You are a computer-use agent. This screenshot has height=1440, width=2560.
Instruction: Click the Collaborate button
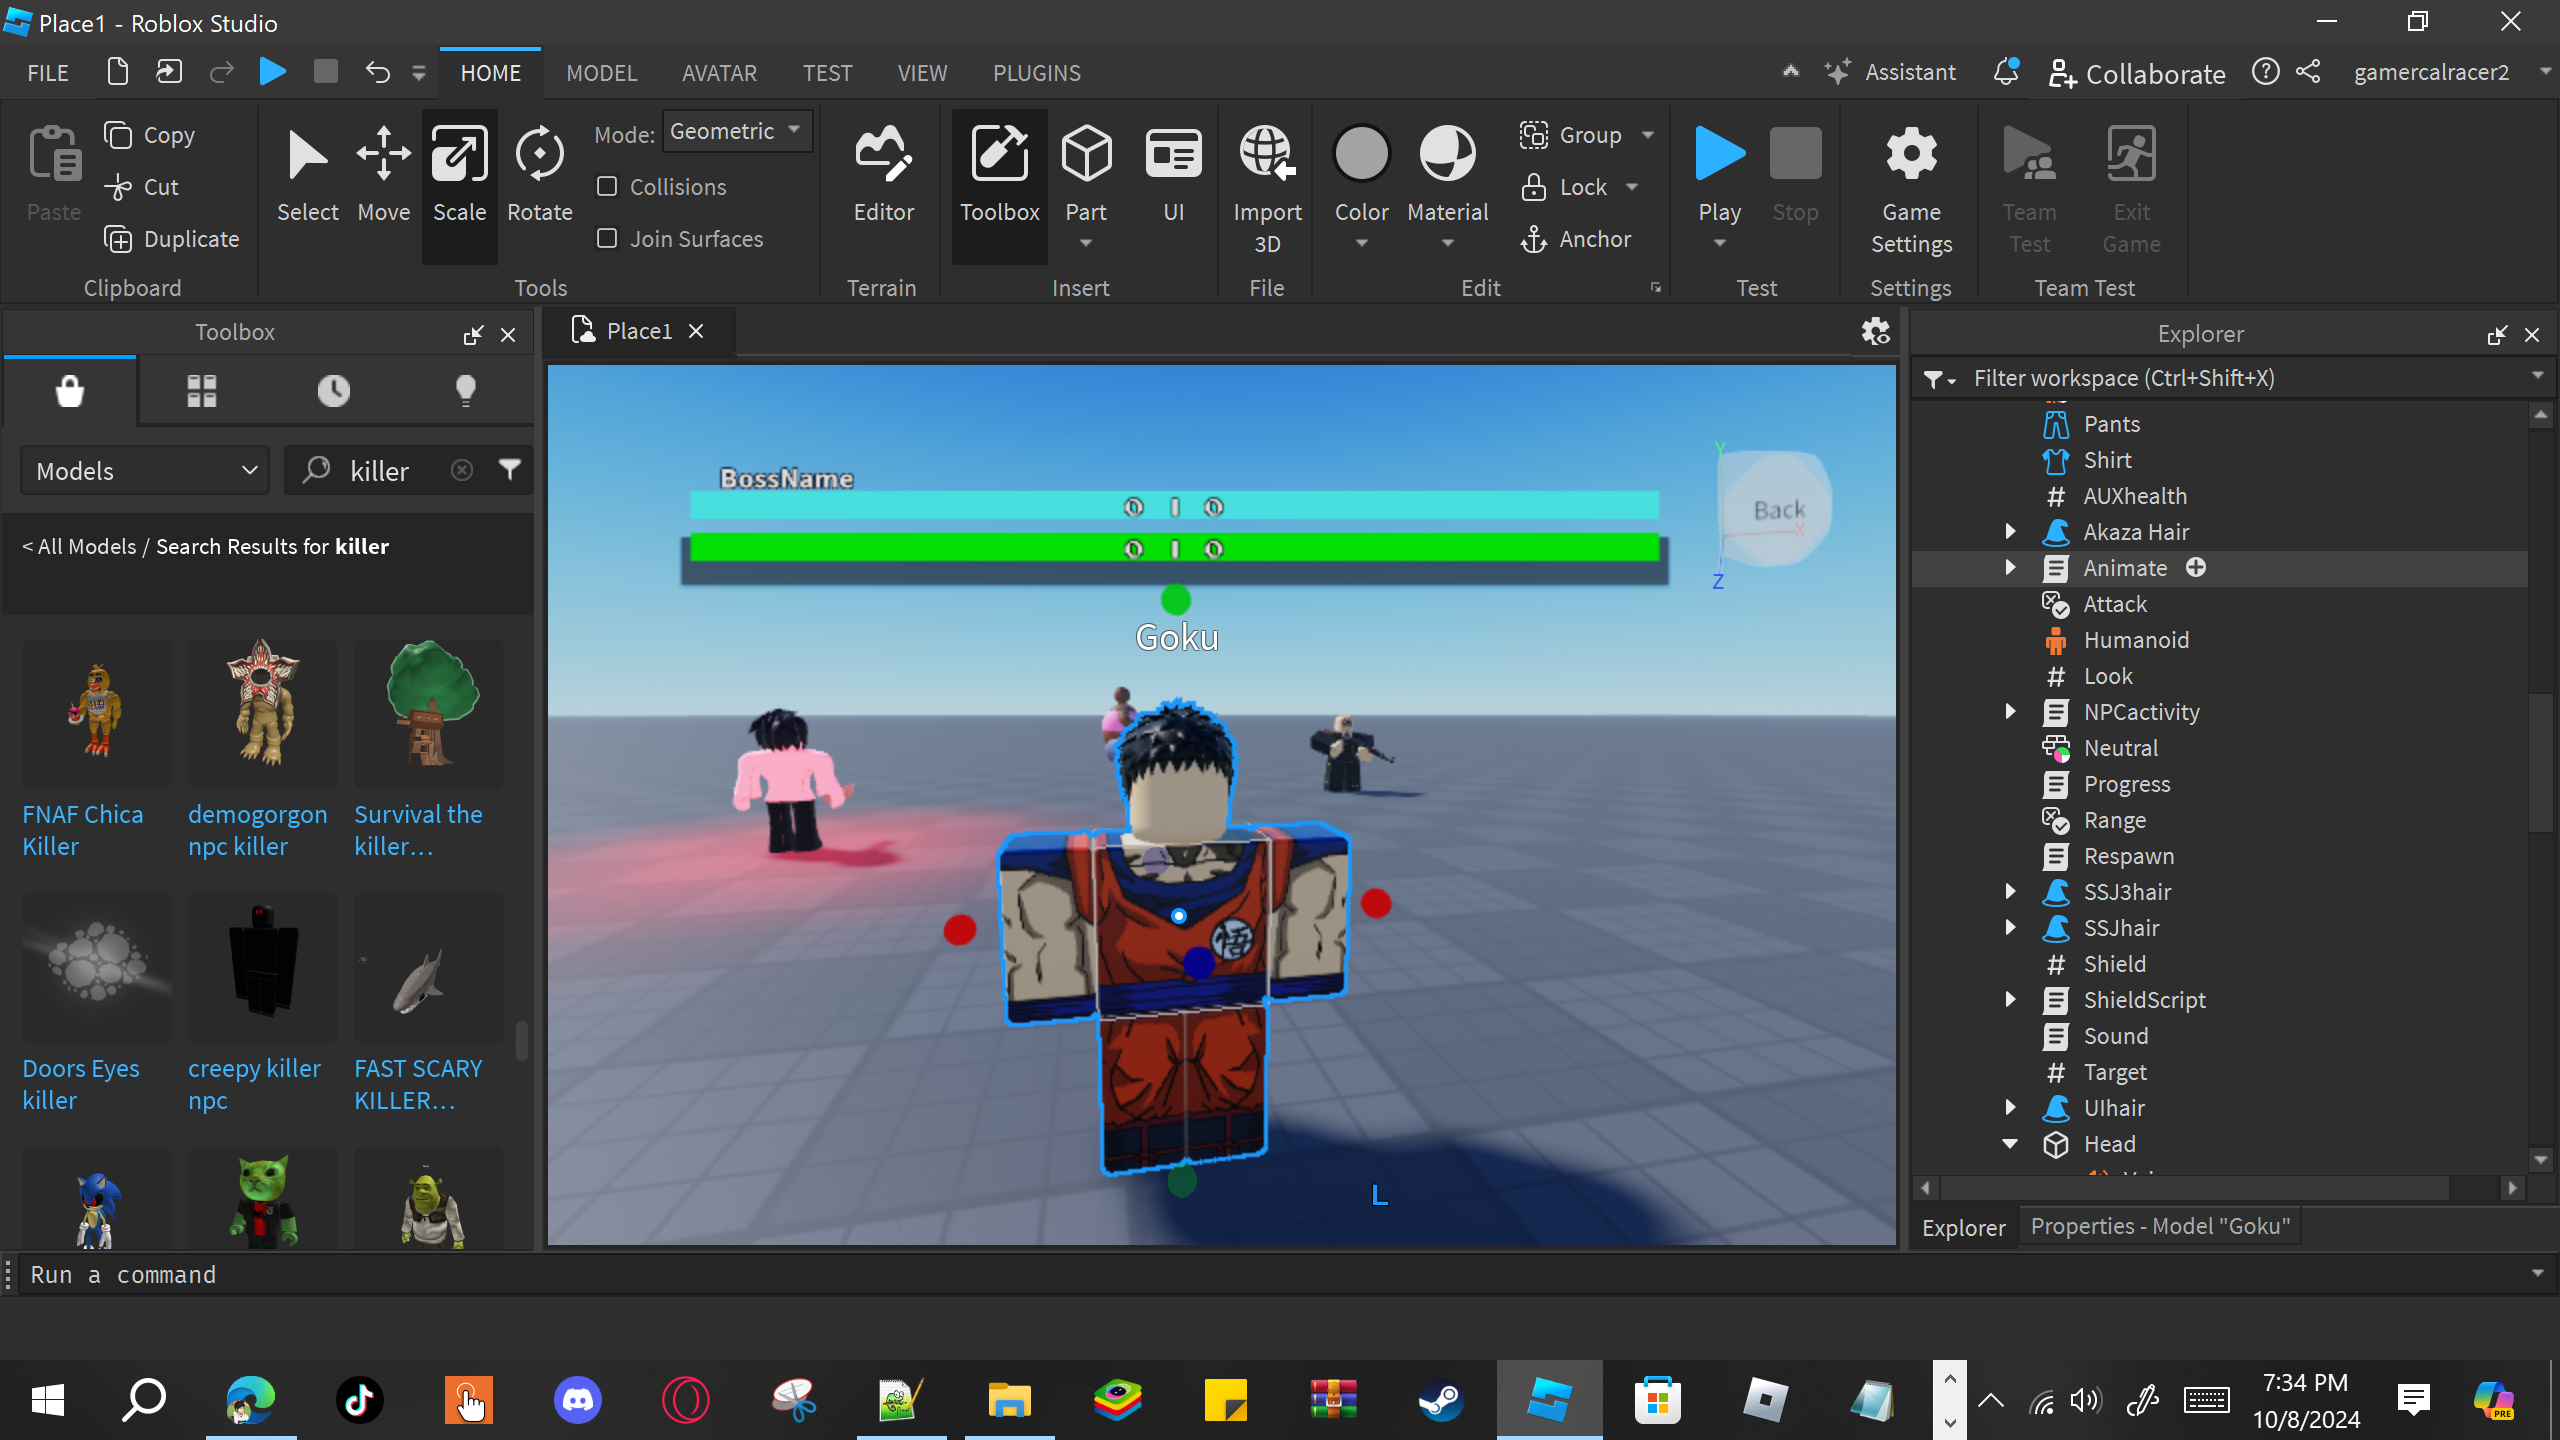pos(2137,73)
